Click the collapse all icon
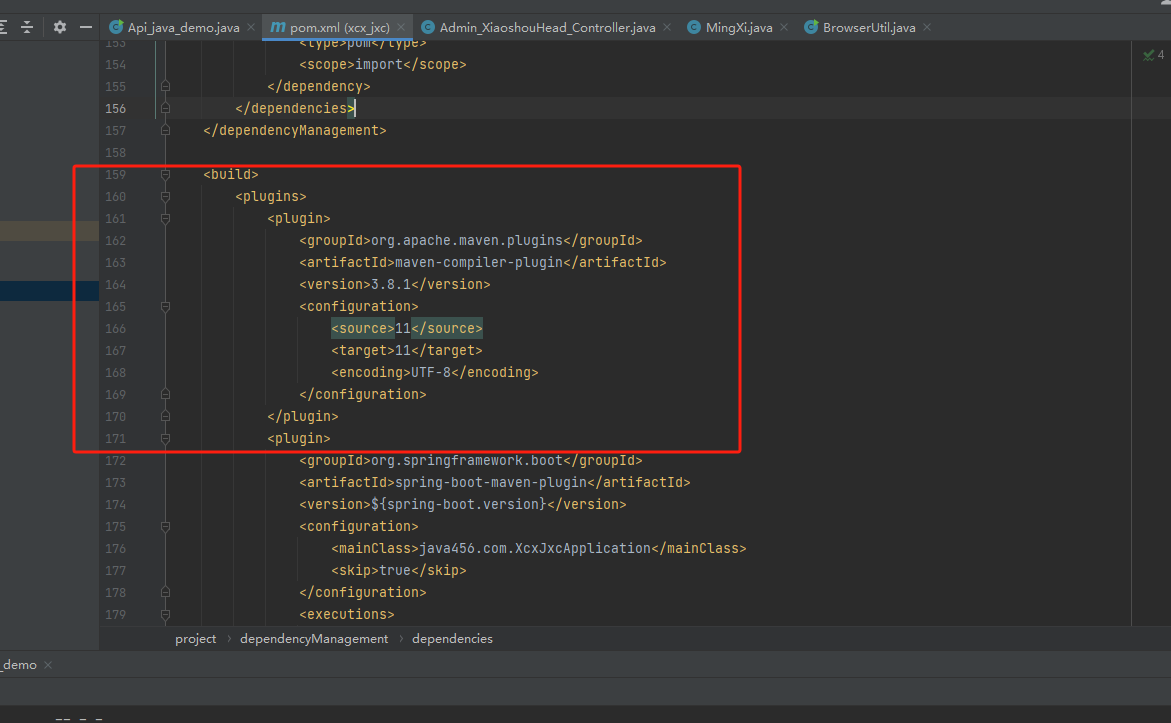Screen dimensions: 1171x723 tap(27, 27)
